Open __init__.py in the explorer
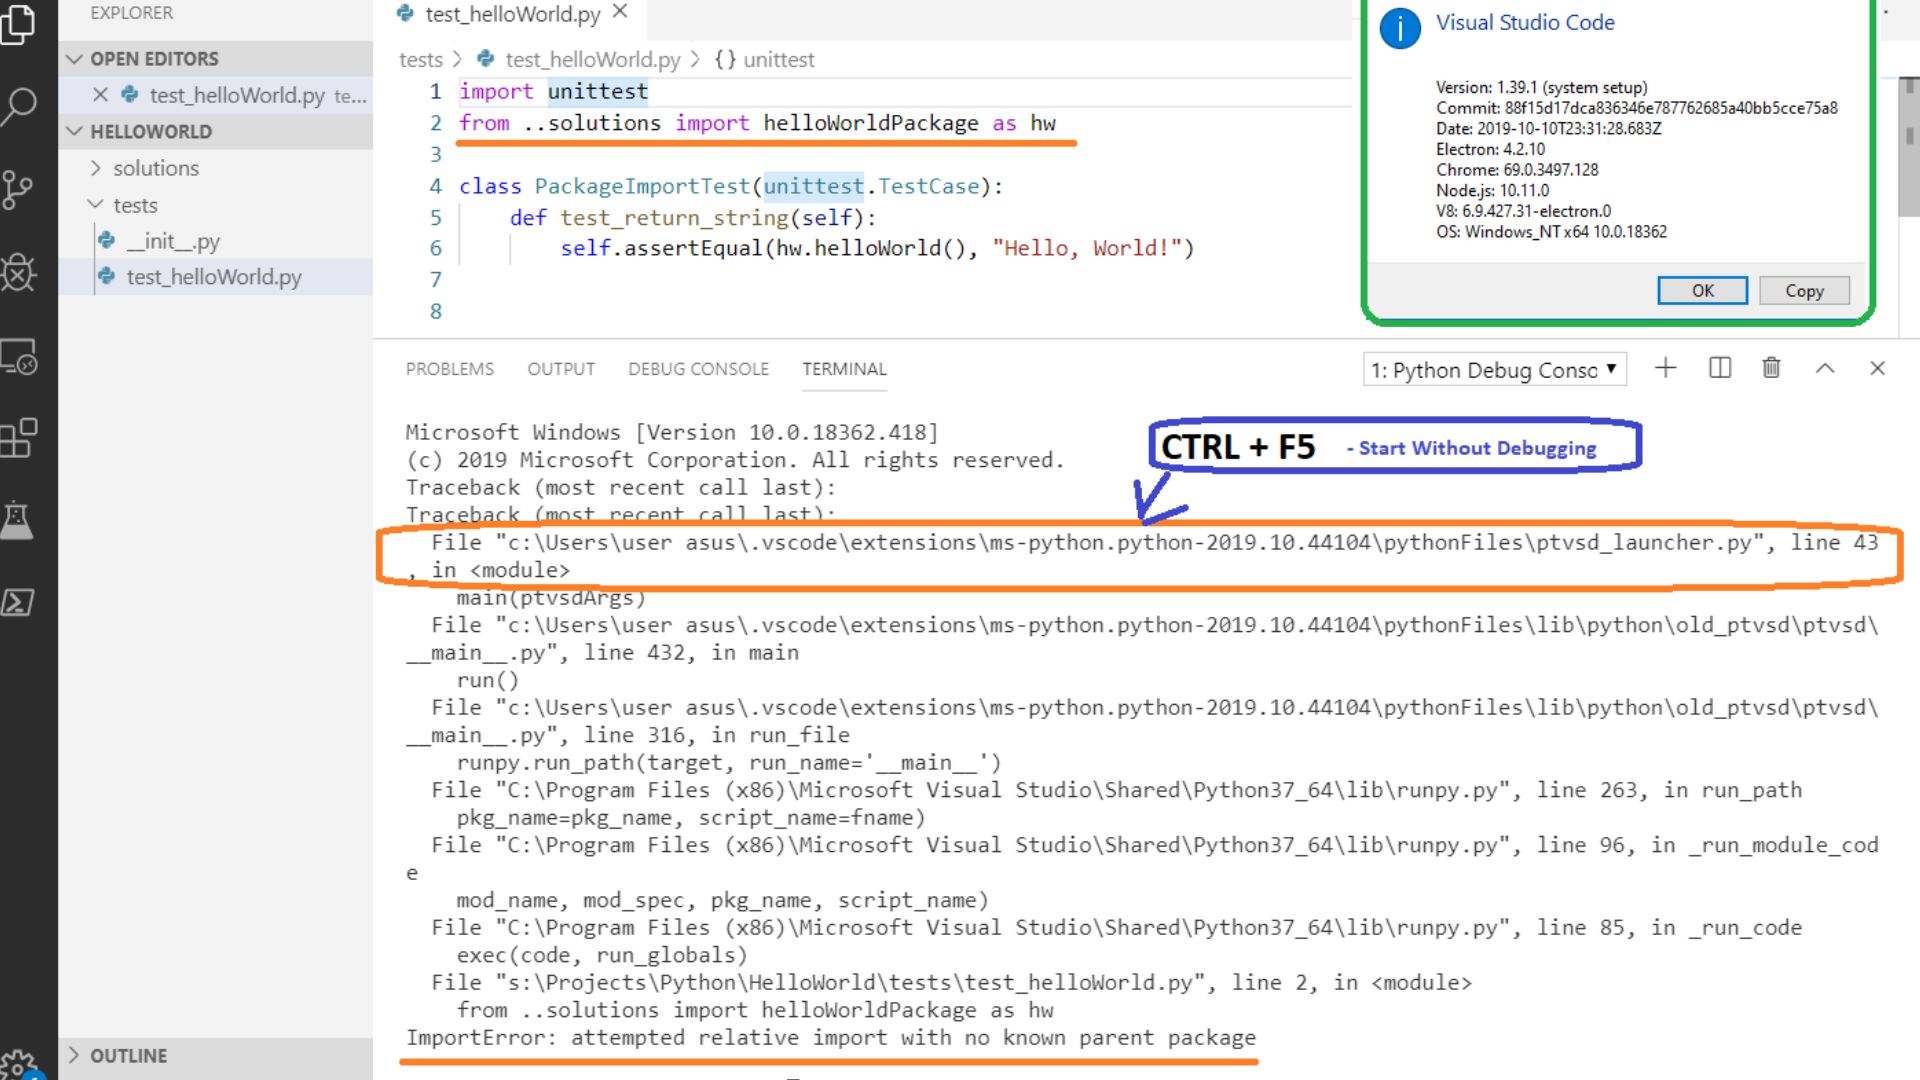This screenshot has width=1920, height=1080. coord(172,241)
